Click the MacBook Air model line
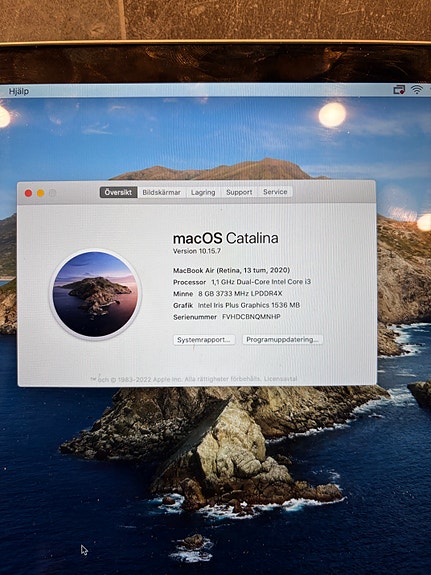The height and width of the screenshot is (575, 431). pos(231,270)
